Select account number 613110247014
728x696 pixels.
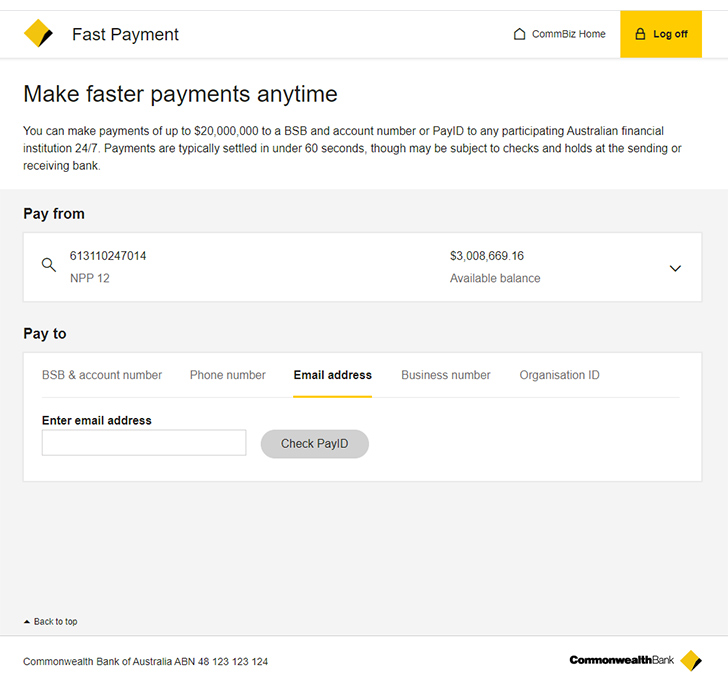(108, 256)
